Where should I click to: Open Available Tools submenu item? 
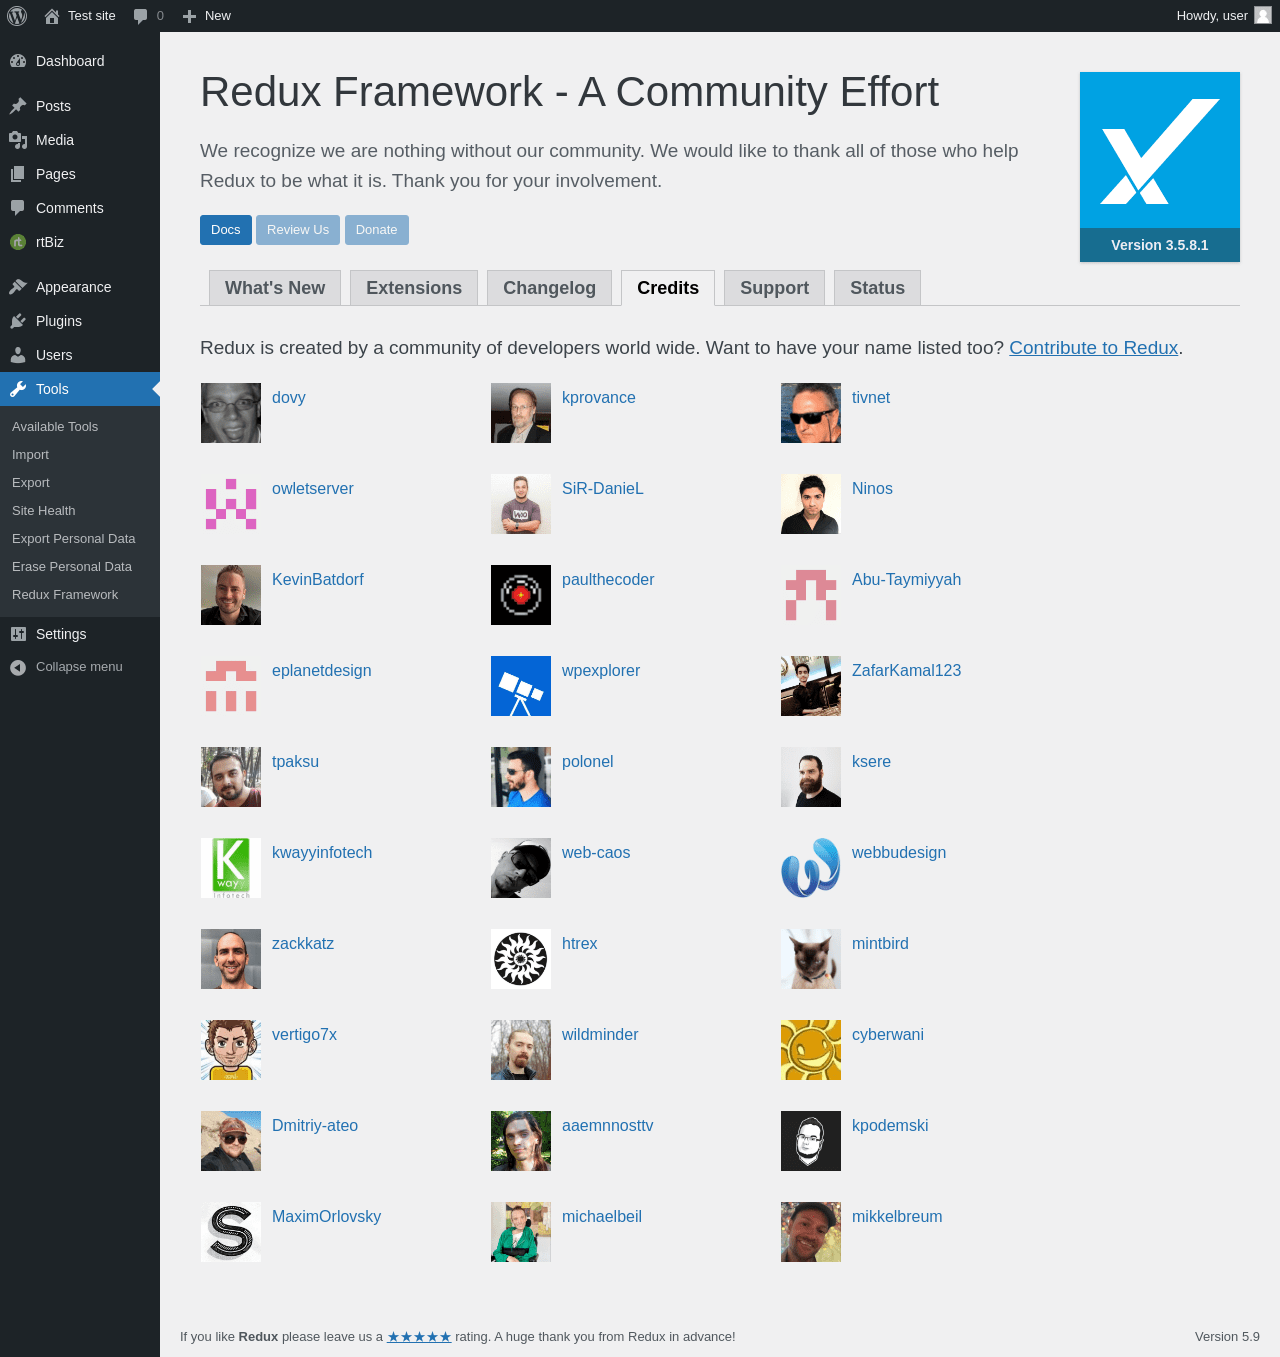(x=80, y=427)
